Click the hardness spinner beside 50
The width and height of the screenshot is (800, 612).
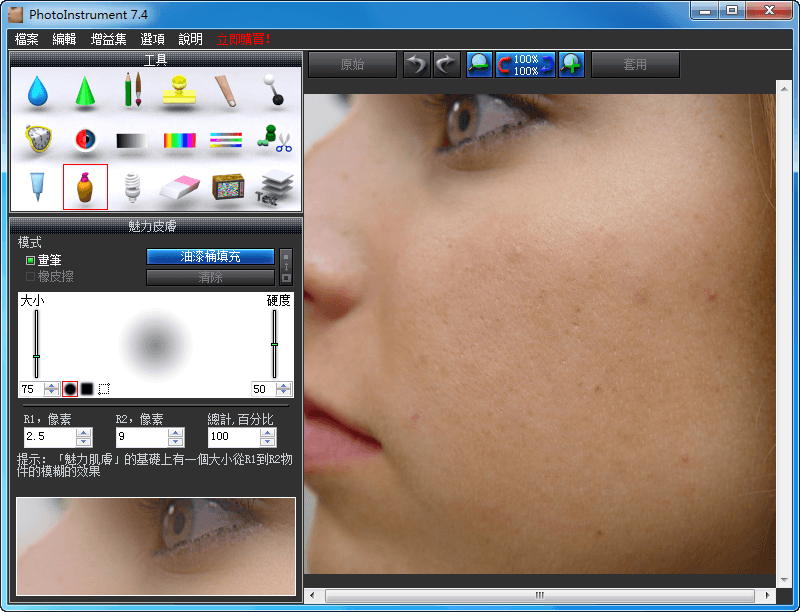[283, 389]
